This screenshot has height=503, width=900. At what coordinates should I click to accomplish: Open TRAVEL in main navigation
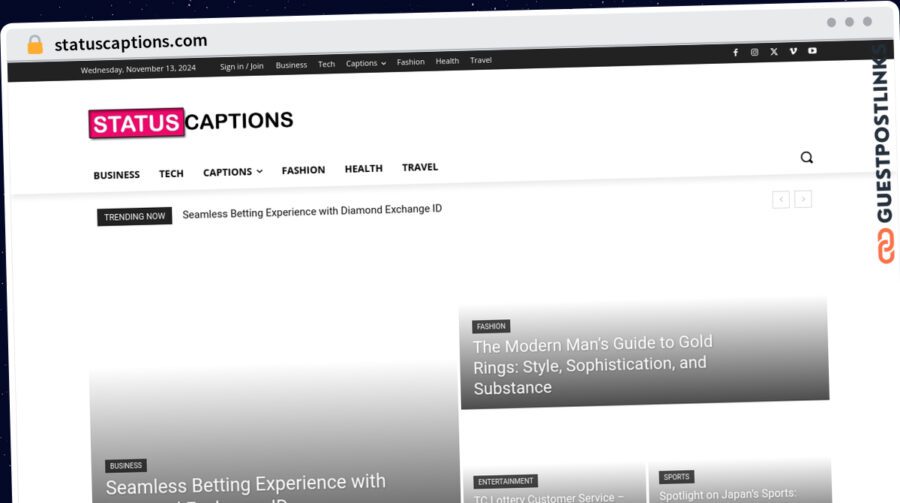[420, 167]
